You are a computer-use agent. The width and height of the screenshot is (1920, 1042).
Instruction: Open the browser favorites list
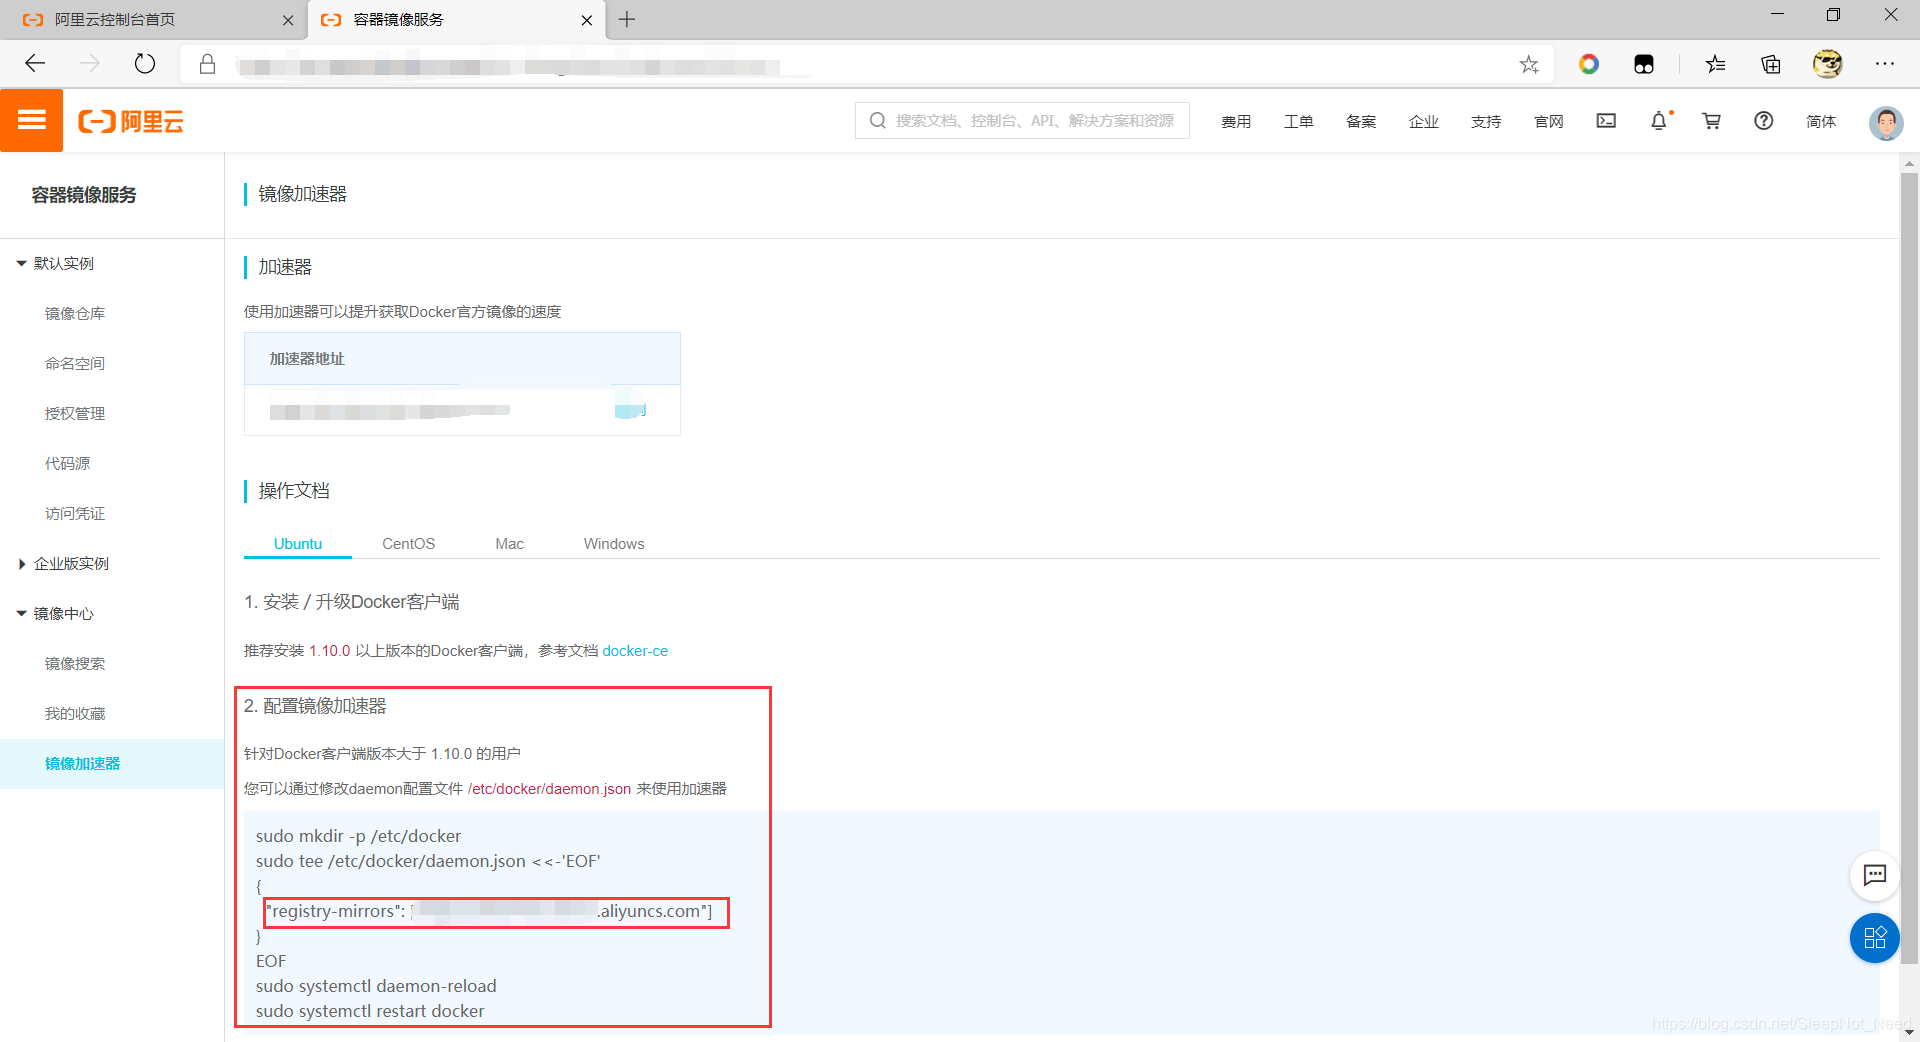click(1716, 64)
